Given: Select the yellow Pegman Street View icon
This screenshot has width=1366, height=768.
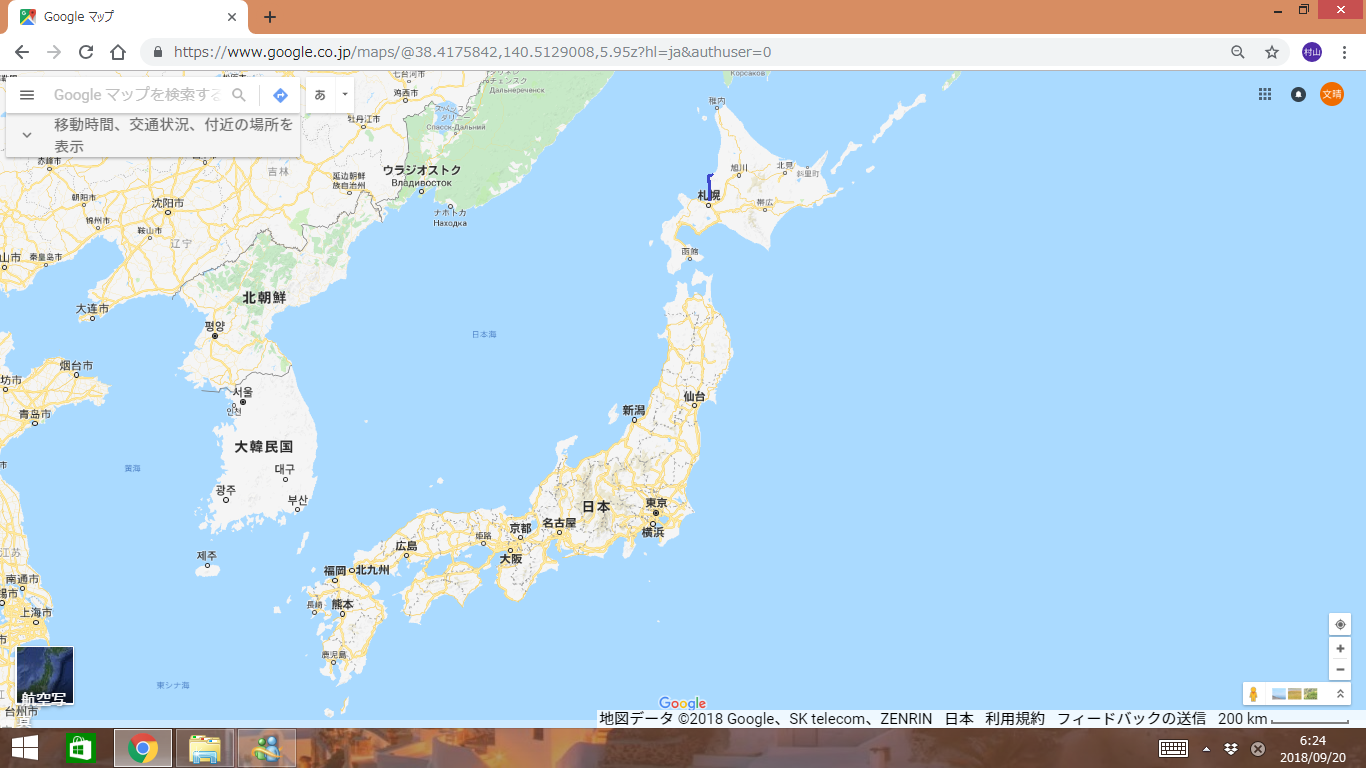Looking at the screenshot, I should 1254,694.
